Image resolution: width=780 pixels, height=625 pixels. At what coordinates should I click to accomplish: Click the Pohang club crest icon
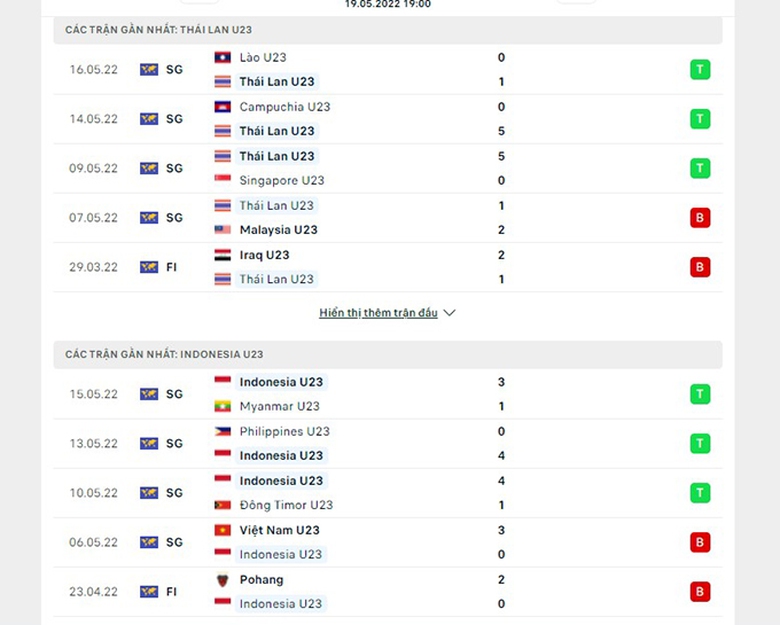pyautogui.click(x=222, y=580)
